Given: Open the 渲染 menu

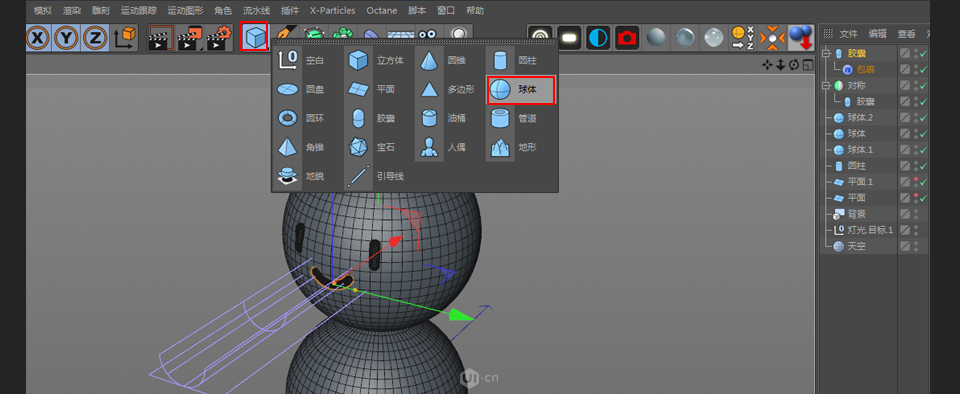Looking at the screenshot, I should [72, 10].
